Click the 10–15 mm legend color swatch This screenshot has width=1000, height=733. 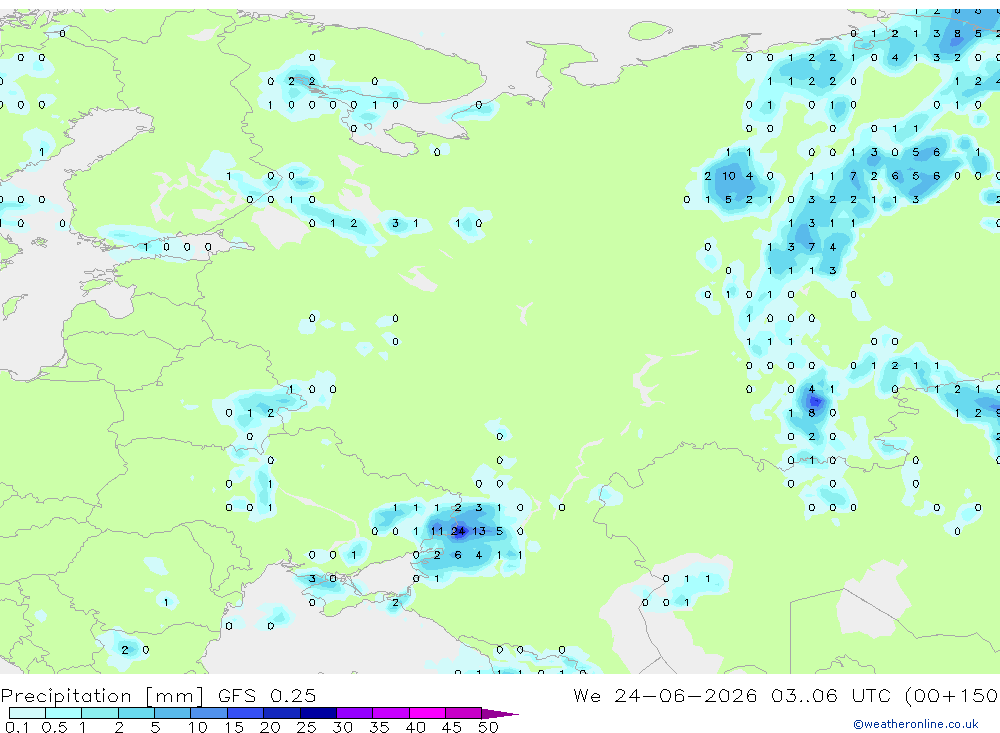pos(209,713)
